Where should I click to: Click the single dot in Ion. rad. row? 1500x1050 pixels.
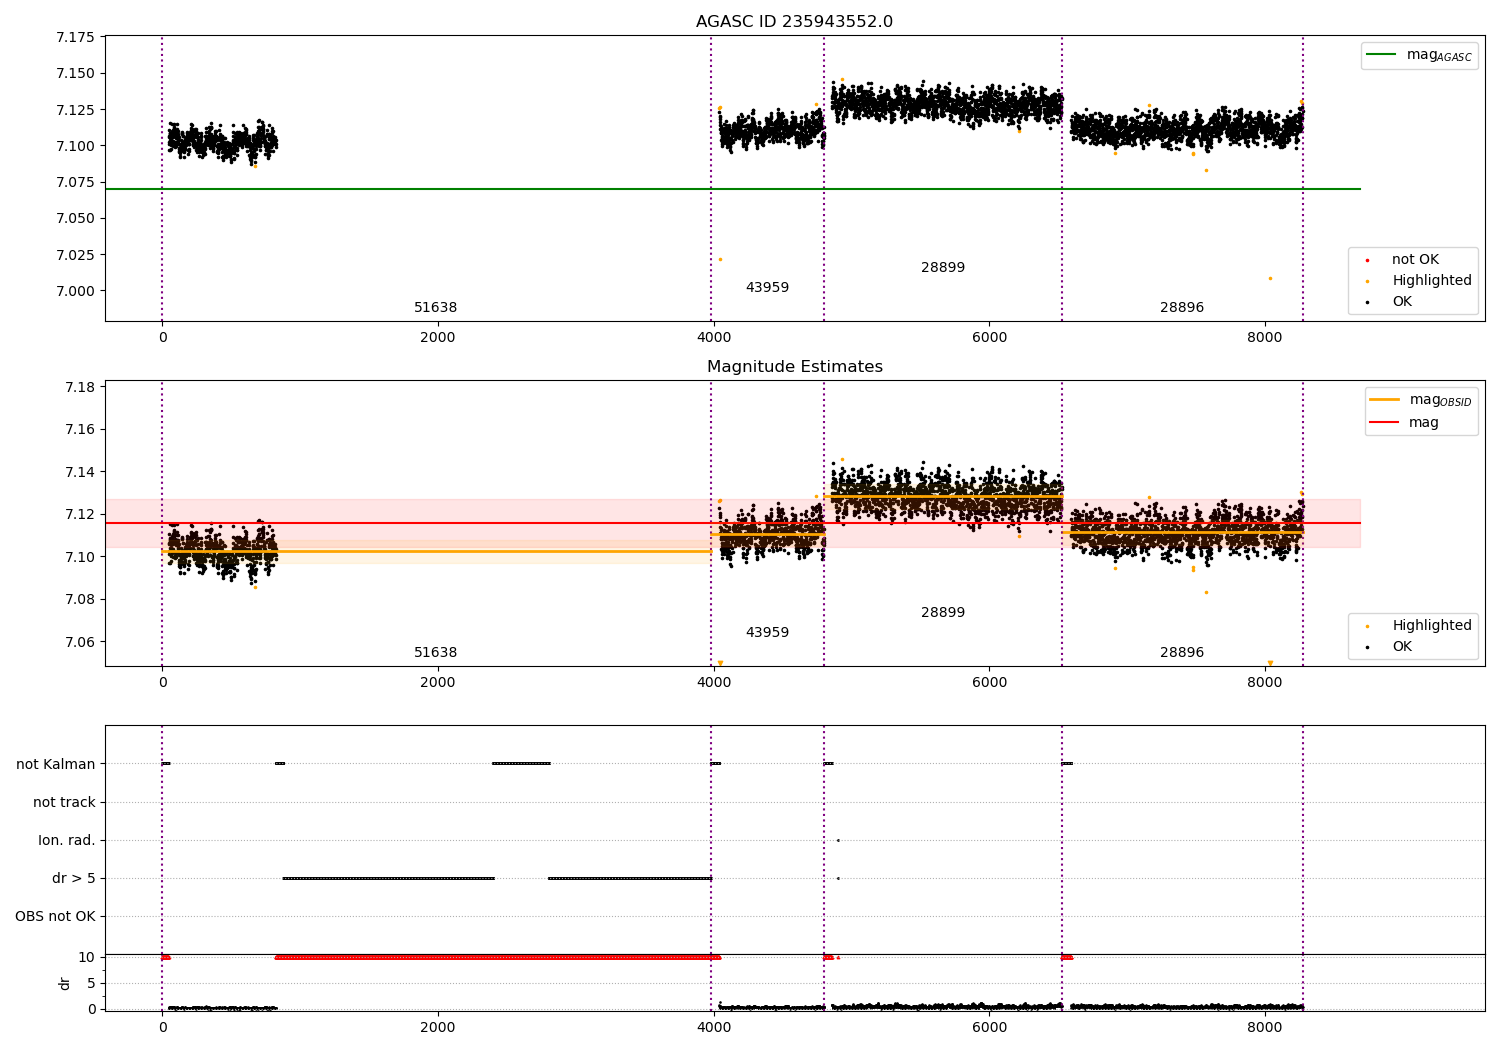(838, 840)
